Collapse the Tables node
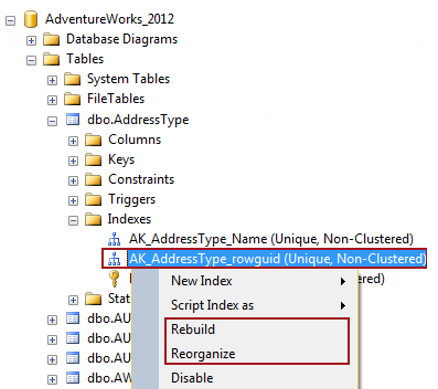Image resolution: width=438 pixels, height=389 pixels. click(31, 61)
